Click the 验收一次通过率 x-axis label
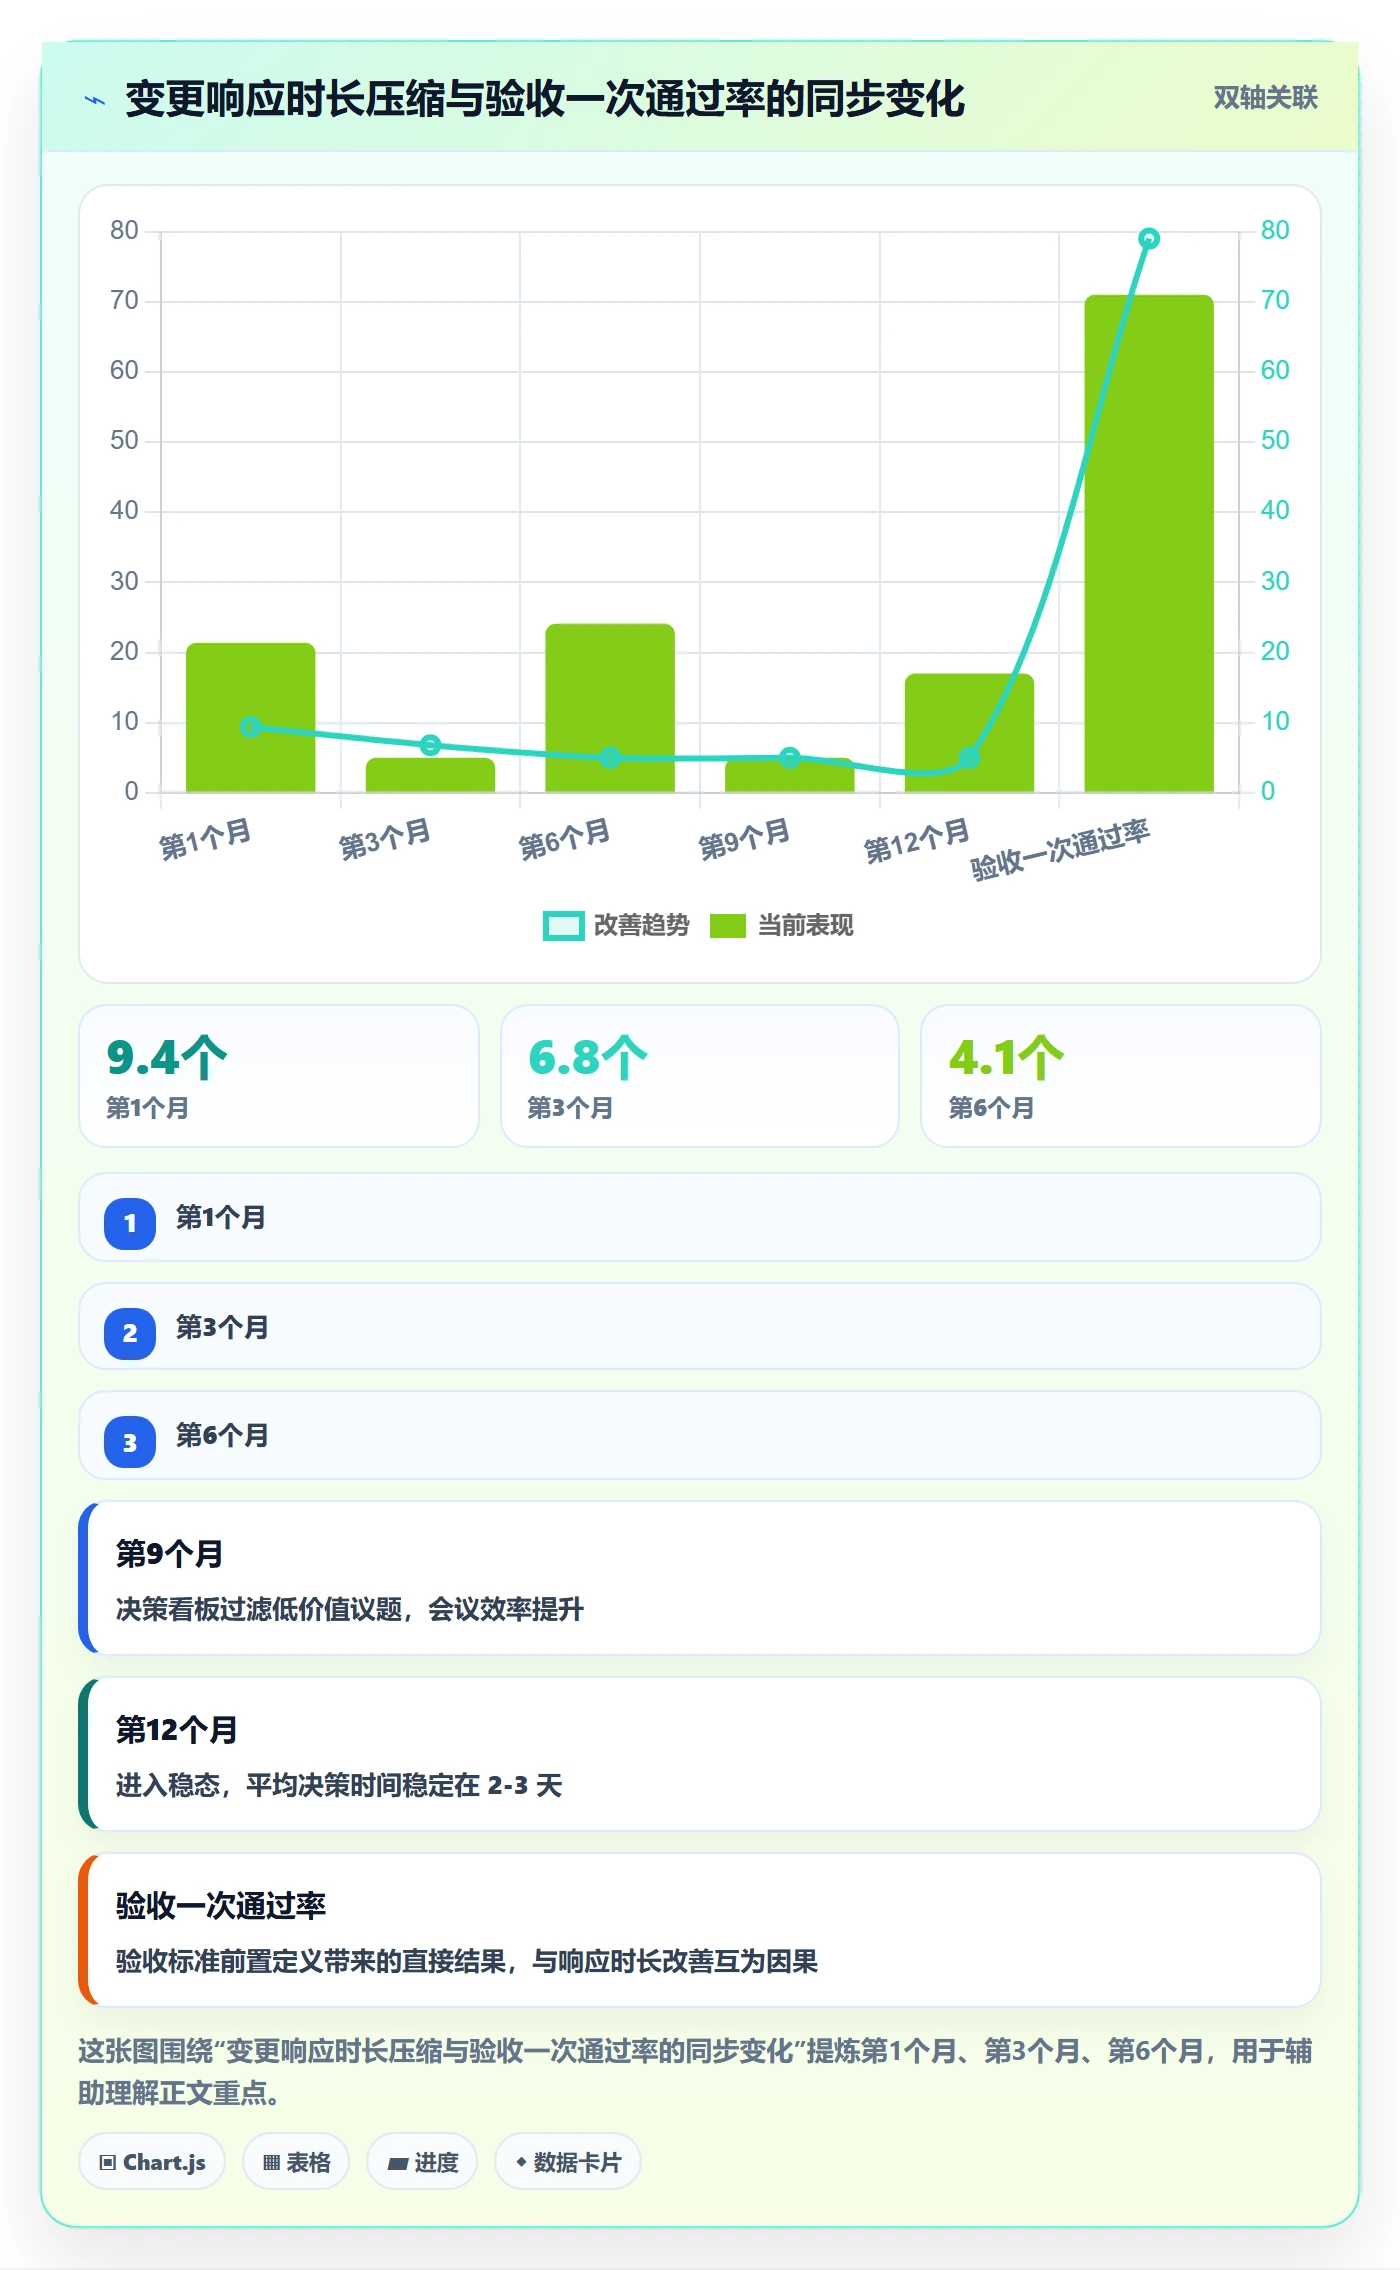The image size is (1400, 2270). tap(1060, 850)
